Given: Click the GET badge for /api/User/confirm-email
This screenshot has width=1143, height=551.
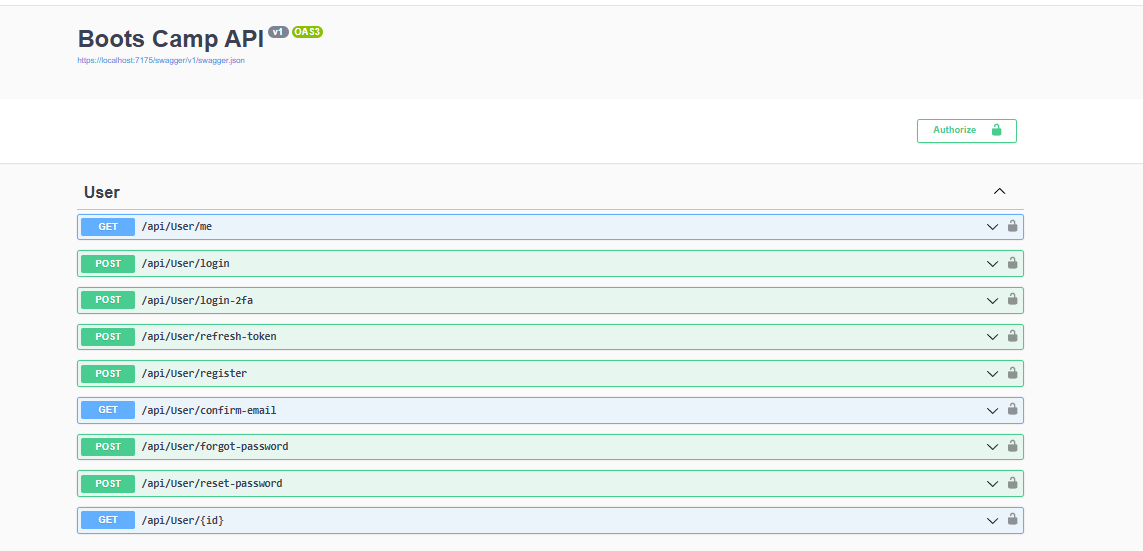Looking at the screenshot, I should [x=108, y=410].
